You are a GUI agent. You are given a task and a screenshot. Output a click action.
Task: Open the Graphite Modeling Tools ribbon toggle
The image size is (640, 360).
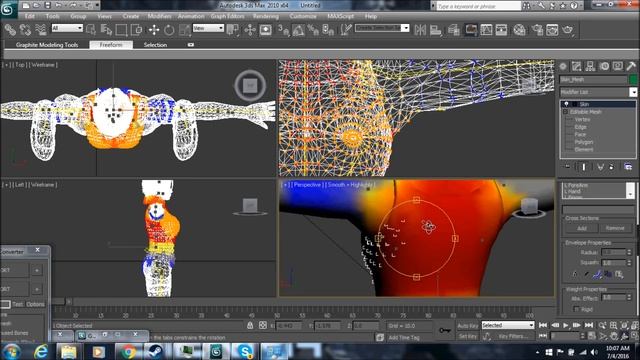(471, 30)
